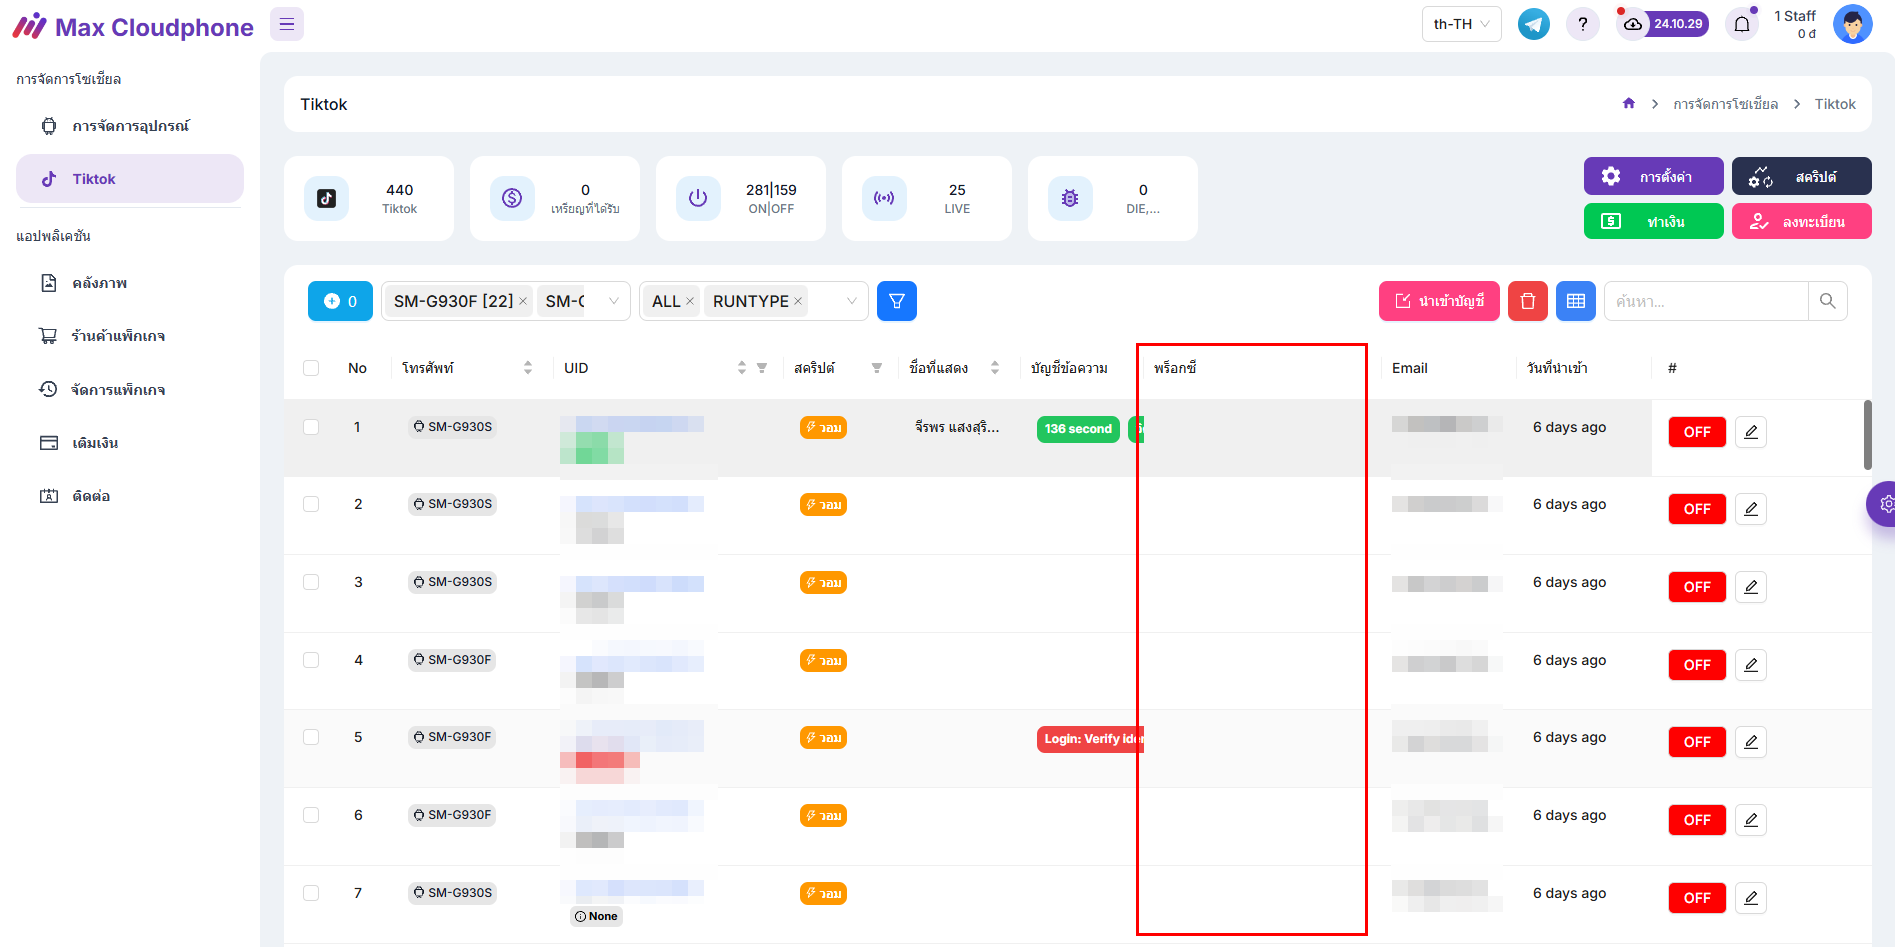Tick the checkbox for row 5
Viewport: 1895px width, 947px height.
[311, 737]
